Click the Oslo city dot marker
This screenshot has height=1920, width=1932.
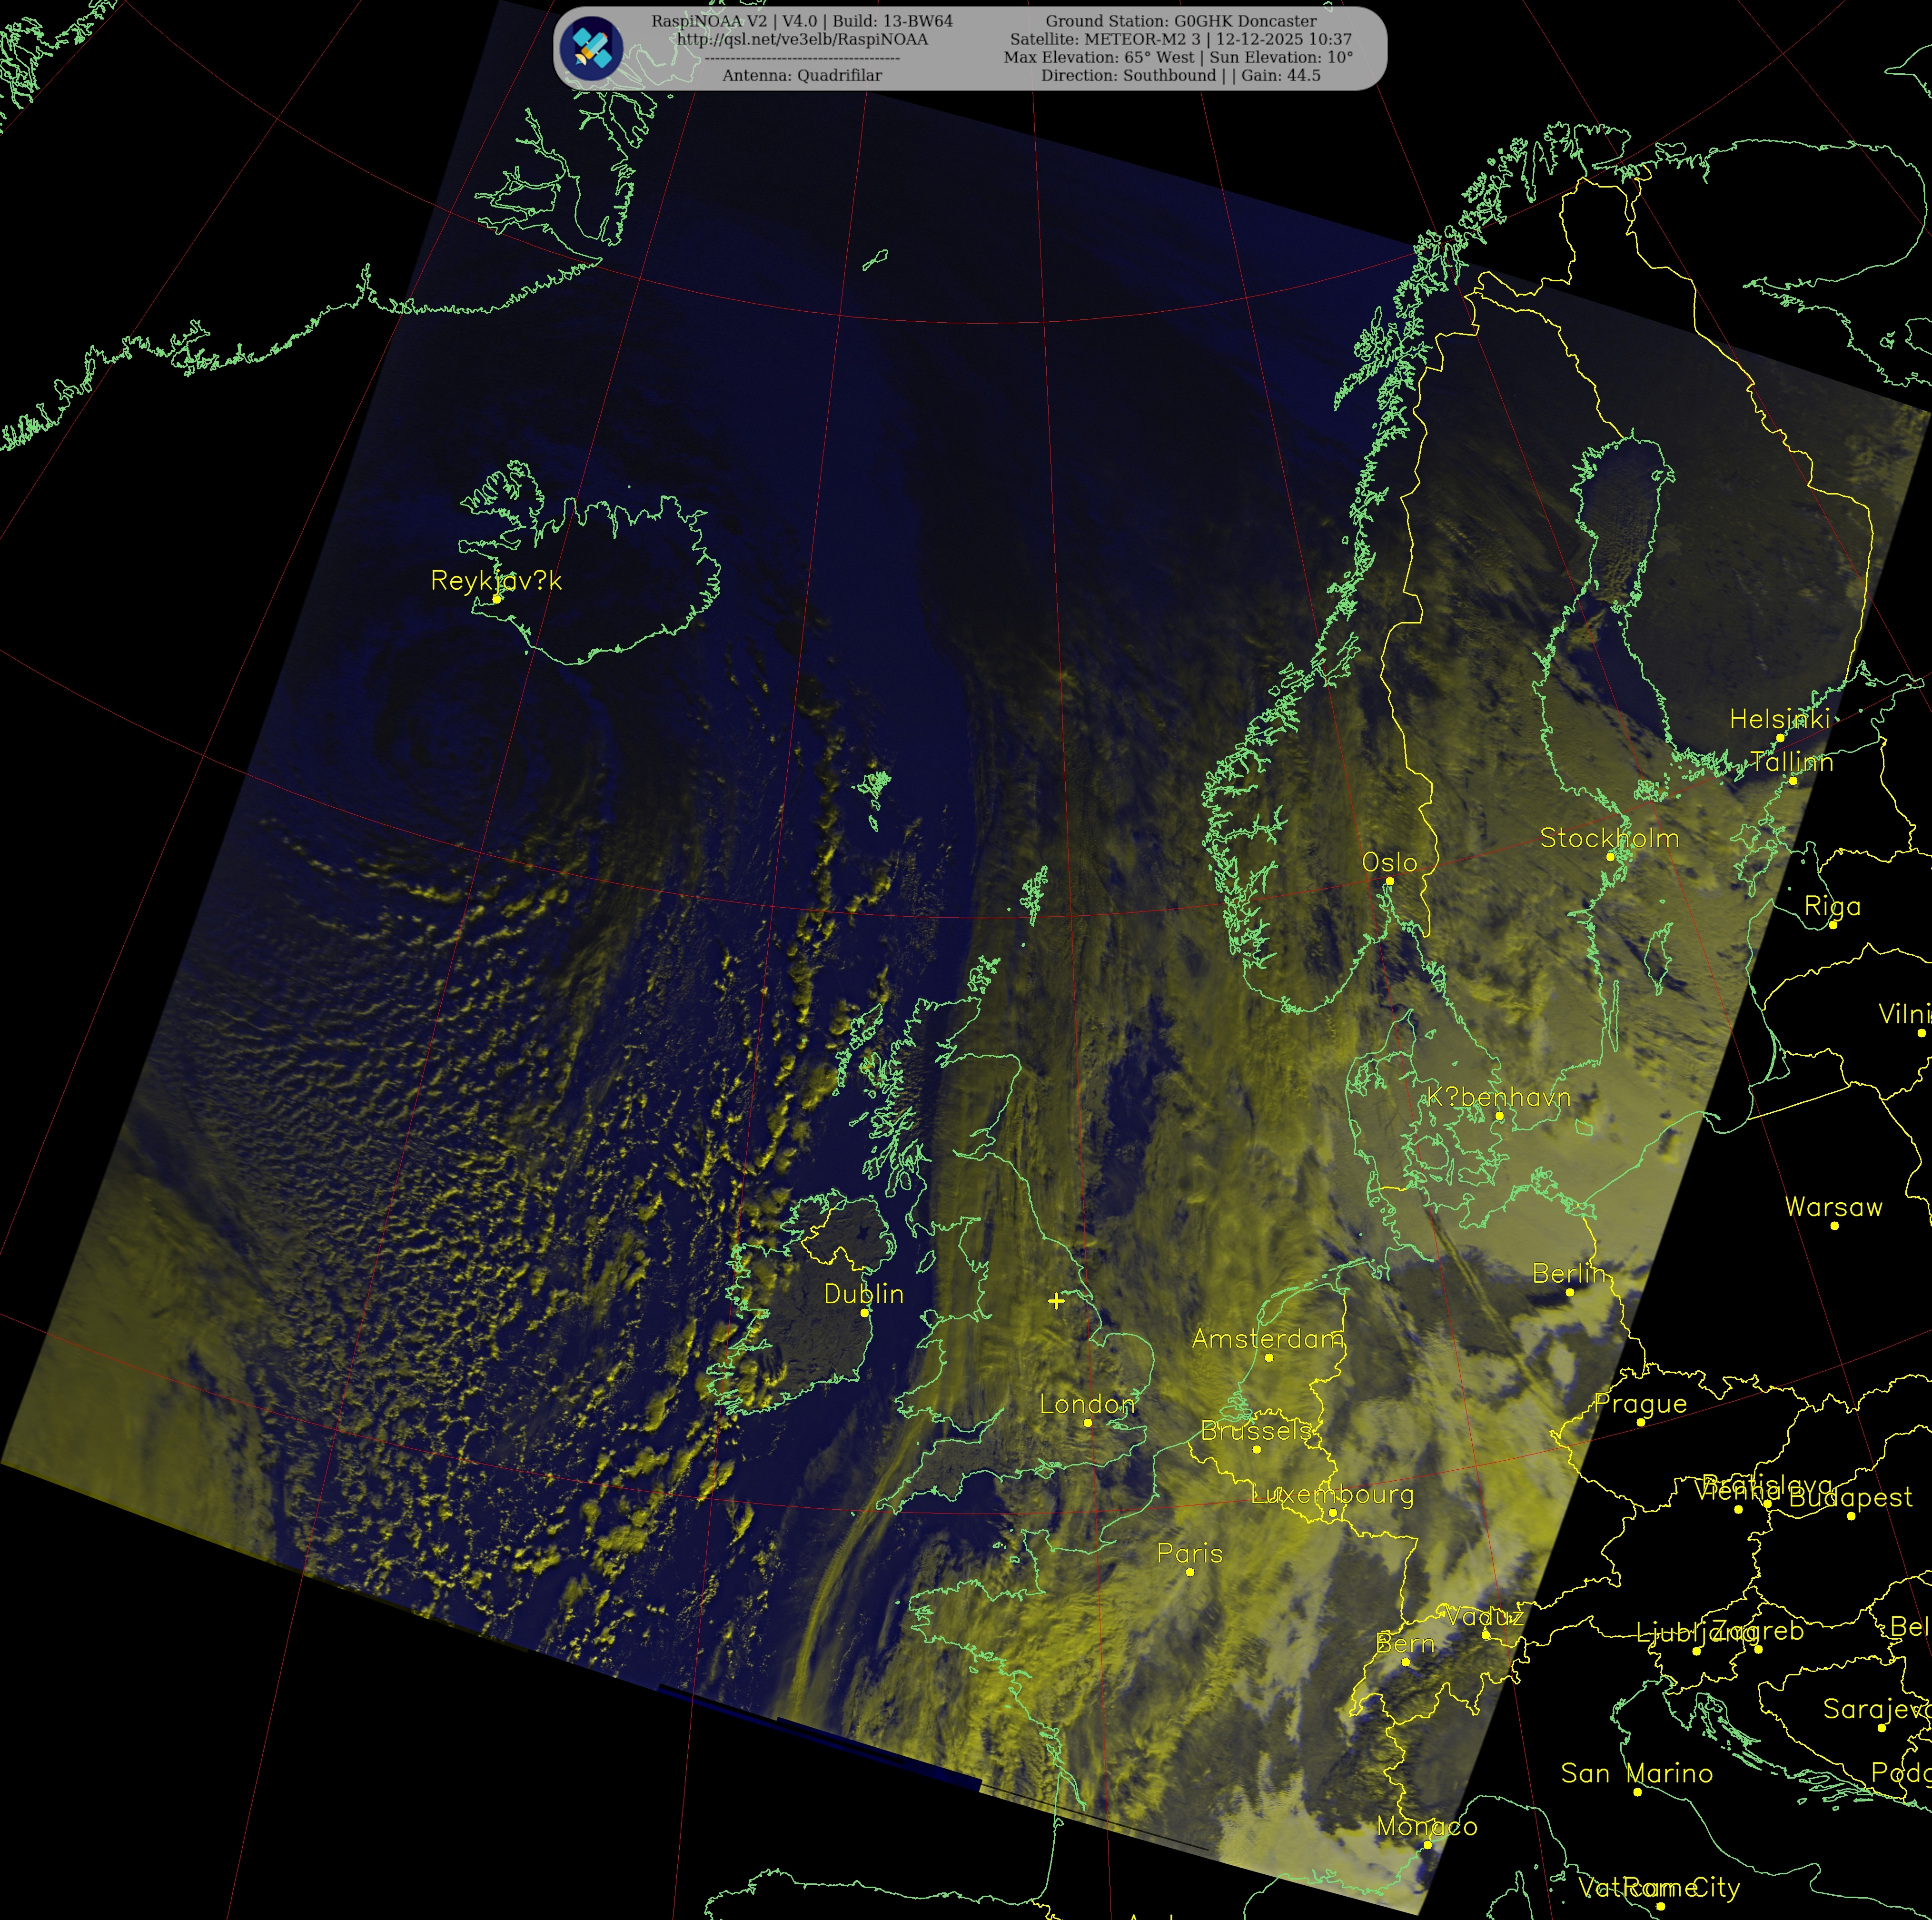[x=1389, y=881]
